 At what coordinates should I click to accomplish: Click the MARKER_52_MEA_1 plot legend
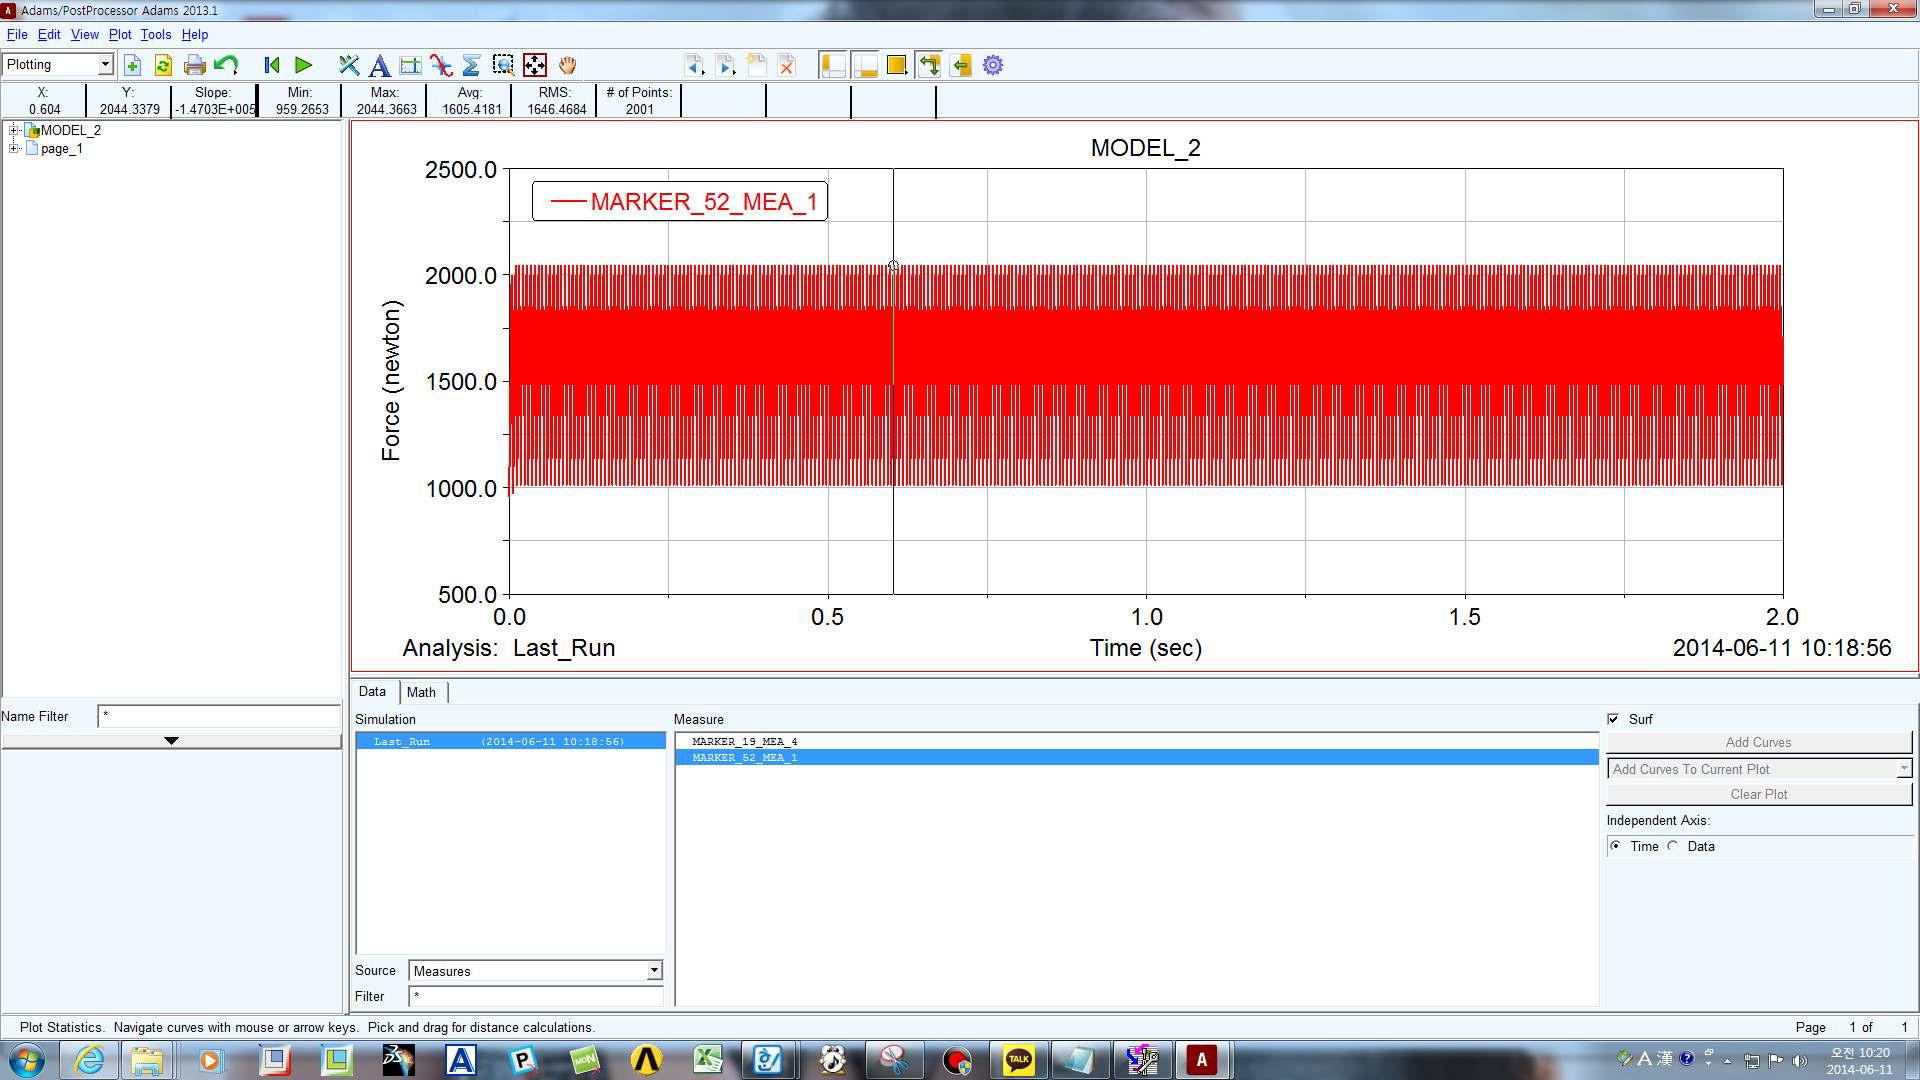pyautogui.click(x=680, y=202)
